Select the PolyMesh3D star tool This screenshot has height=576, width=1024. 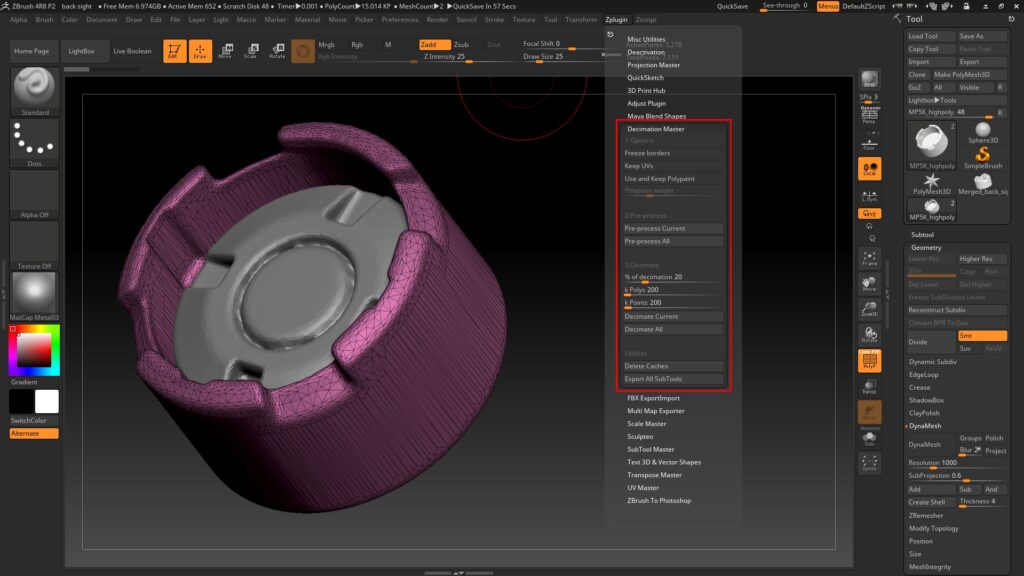[x=932, y=184]
